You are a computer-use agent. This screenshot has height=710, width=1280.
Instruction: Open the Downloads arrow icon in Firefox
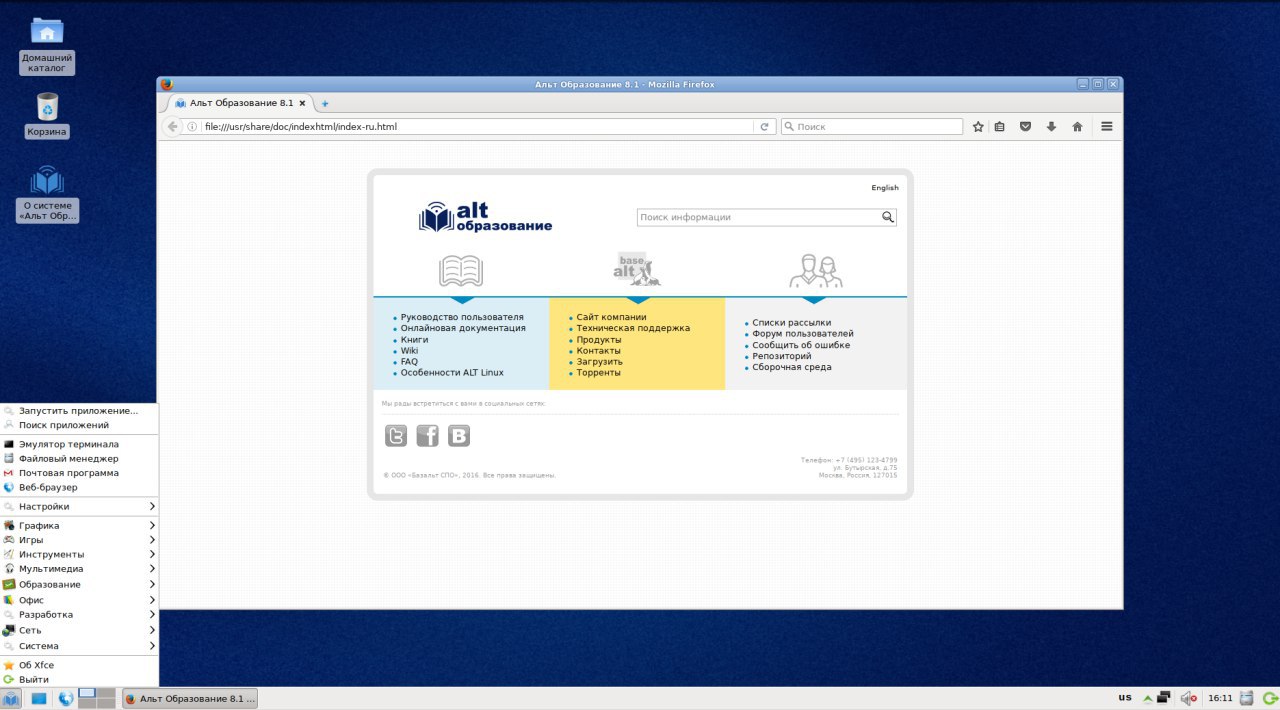coord(1051,127)
